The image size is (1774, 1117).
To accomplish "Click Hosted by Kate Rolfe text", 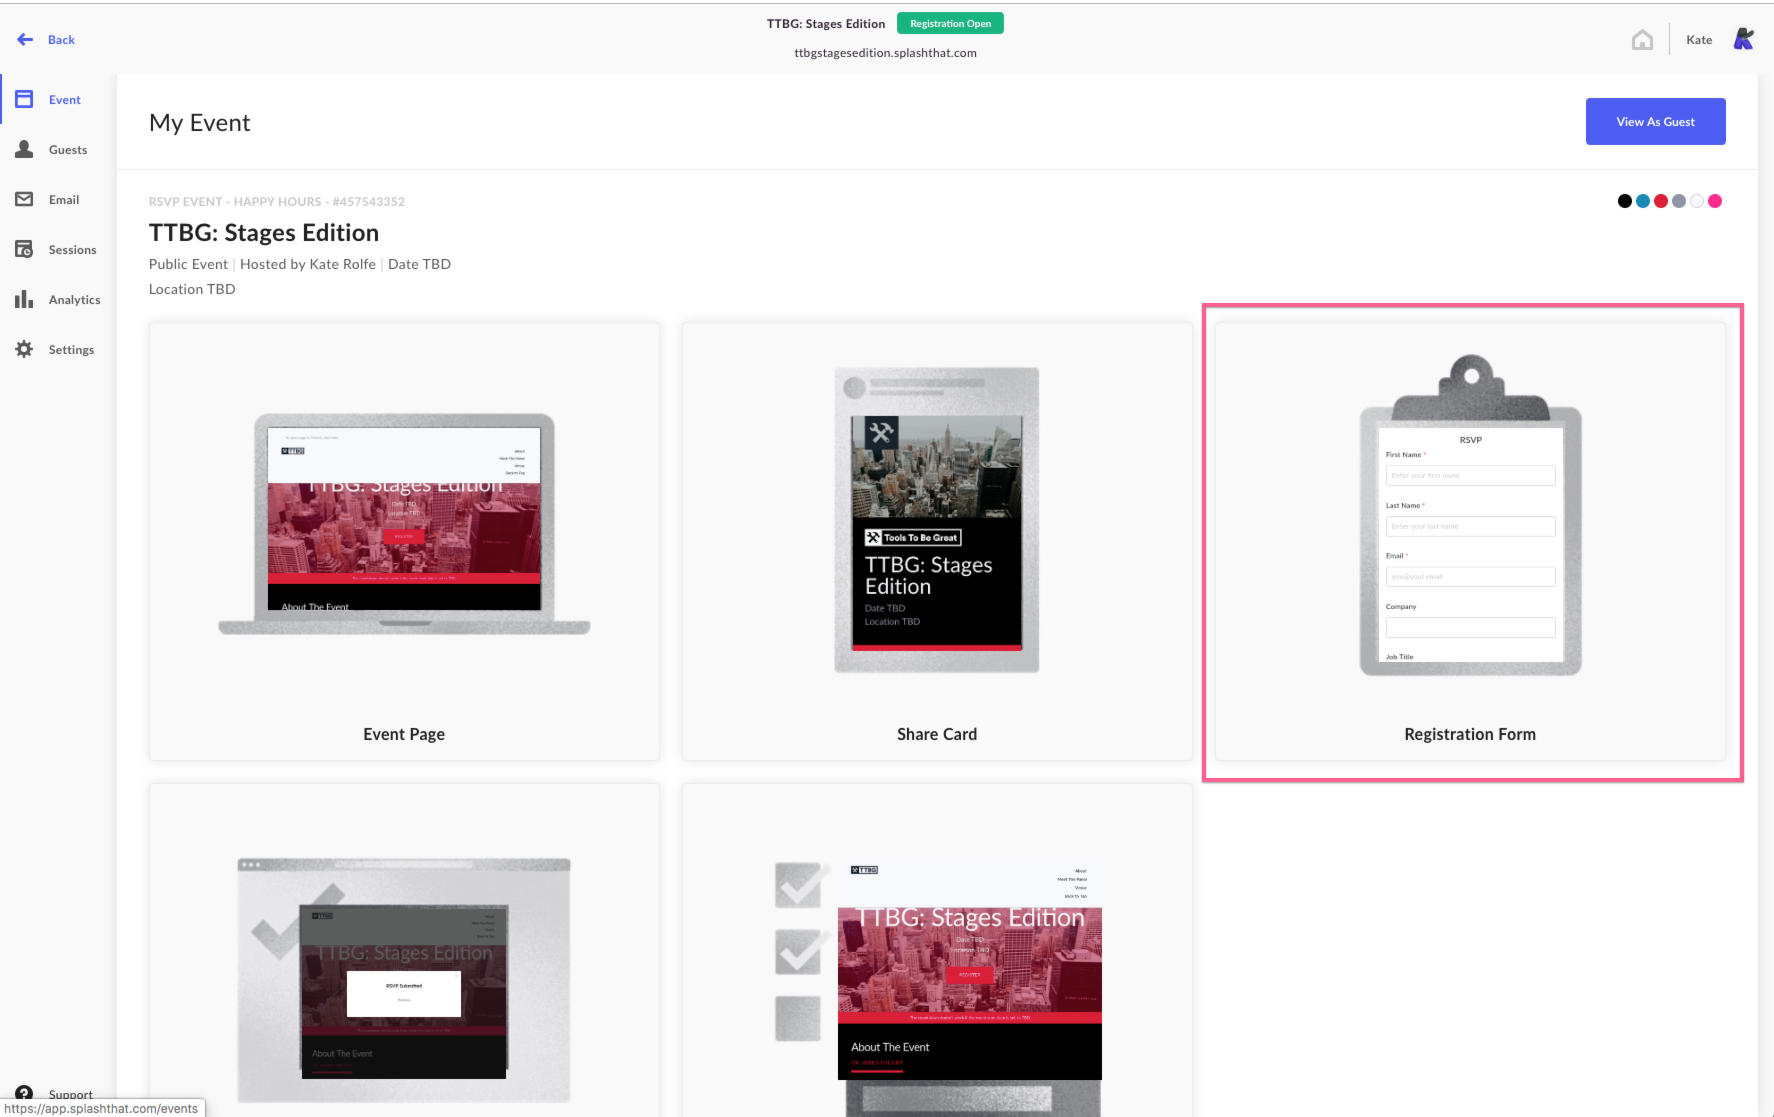I will [x=308, y=264].
